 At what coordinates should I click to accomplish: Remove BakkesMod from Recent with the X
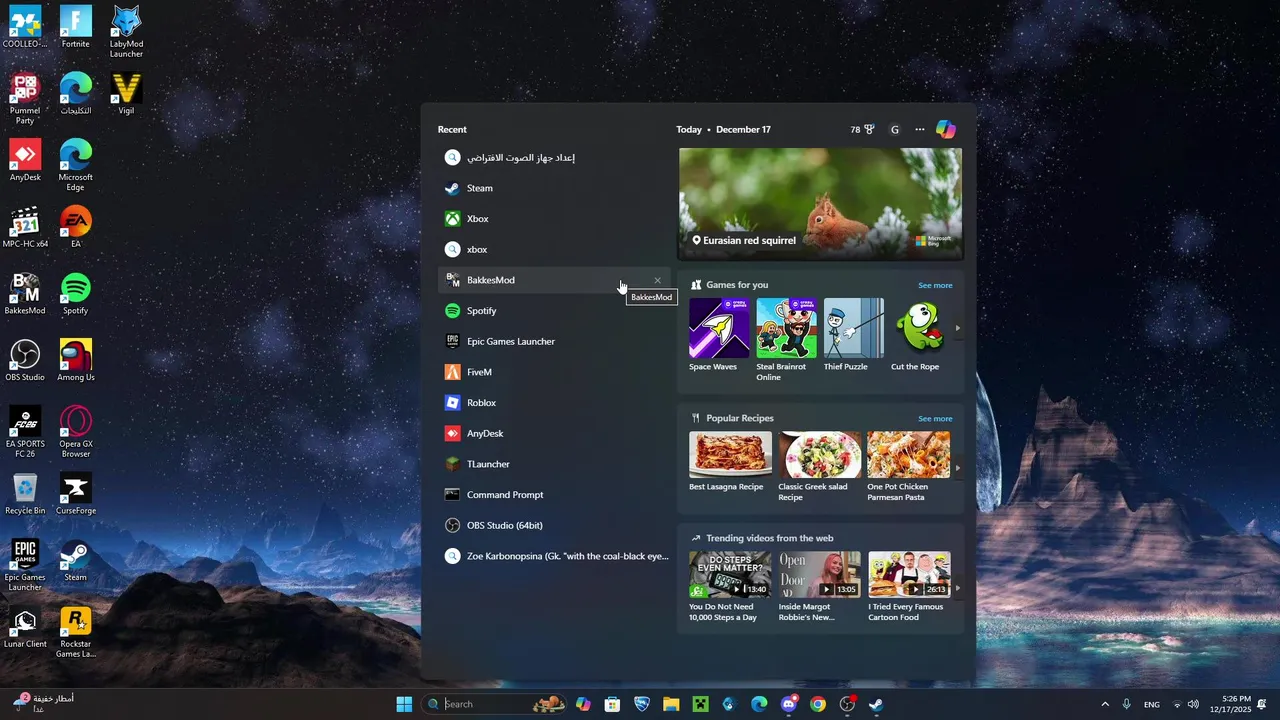point(657,281)
